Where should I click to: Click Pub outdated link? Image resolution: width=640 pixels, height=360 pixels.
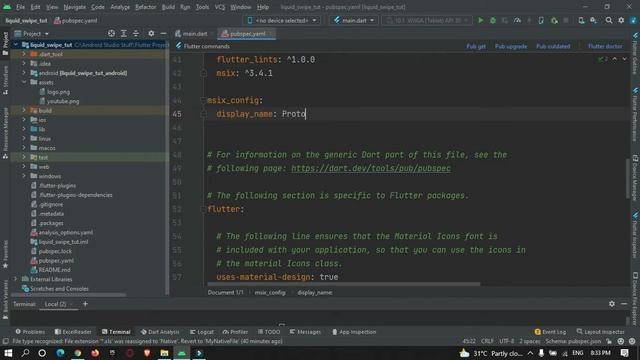point(553,46)
